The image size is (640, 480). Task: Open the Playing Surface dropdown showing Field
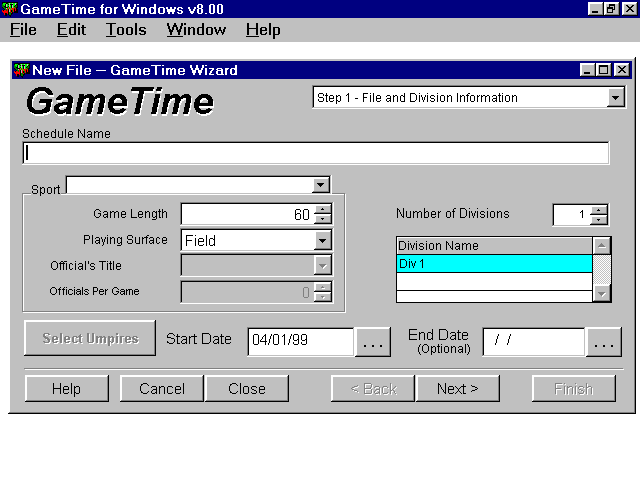[x=322, y=240]
